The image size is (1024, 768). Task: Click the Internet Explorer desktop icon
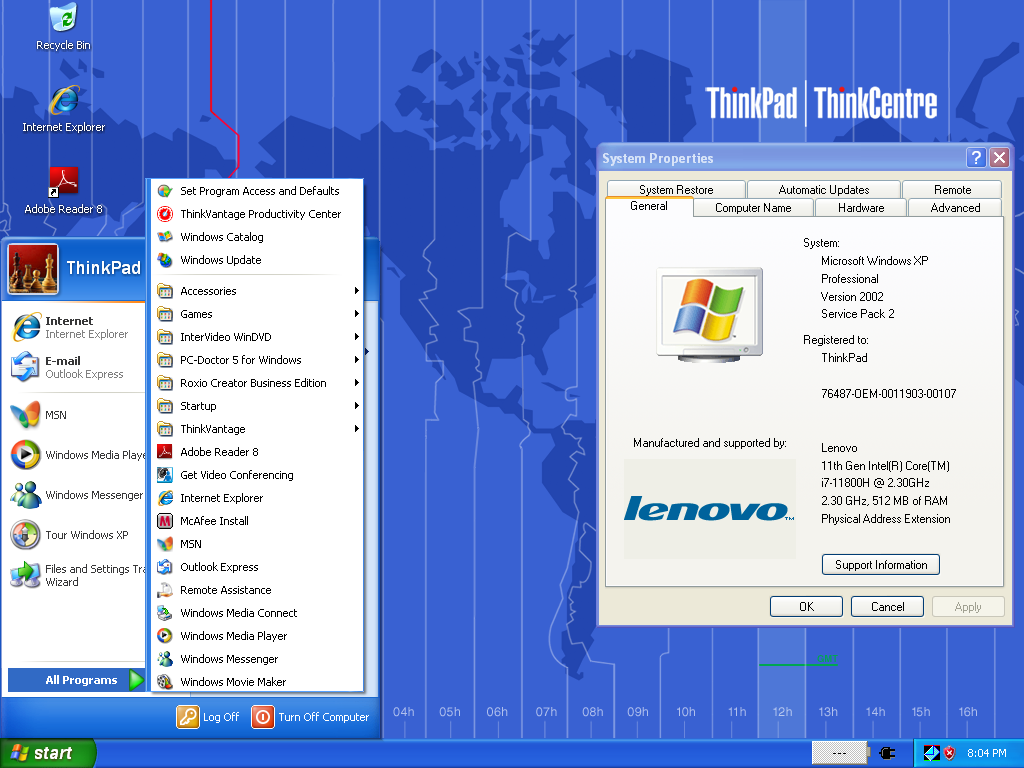pyautogui.click(x=64, y=101)
